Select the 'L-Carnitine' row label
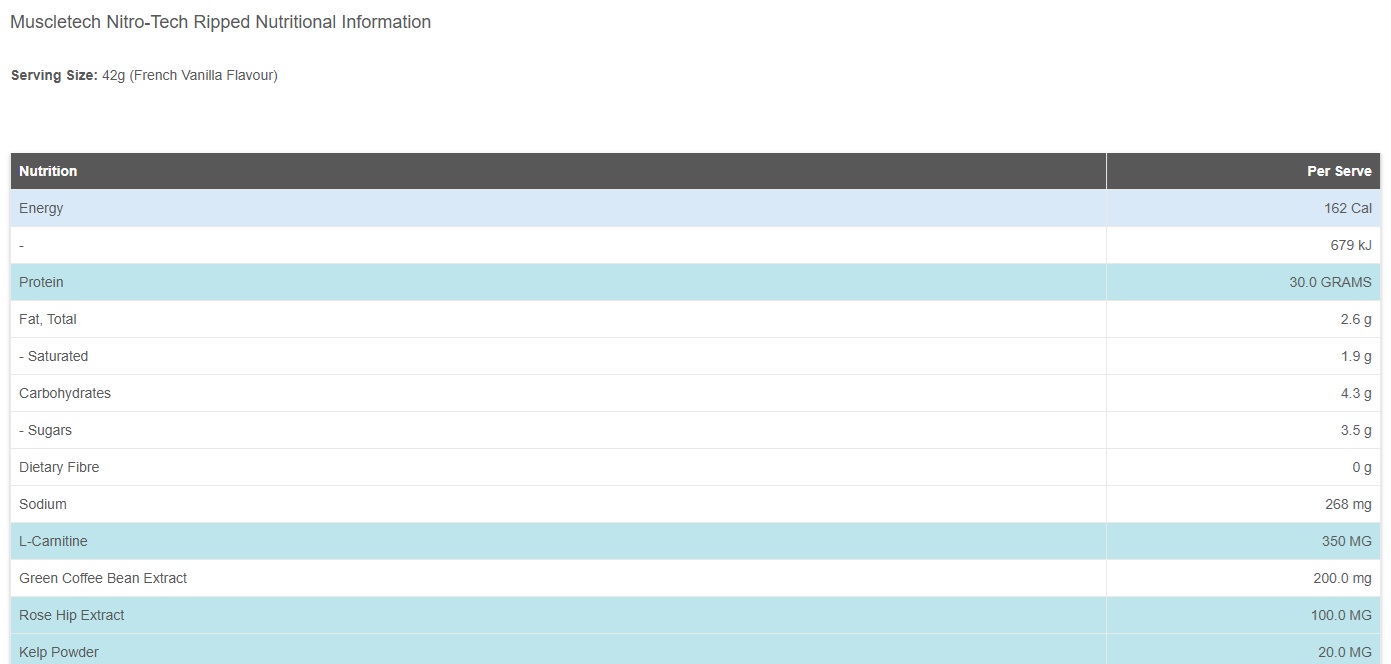This screenshot has height=664, width=1391. [x=53, y=541]
